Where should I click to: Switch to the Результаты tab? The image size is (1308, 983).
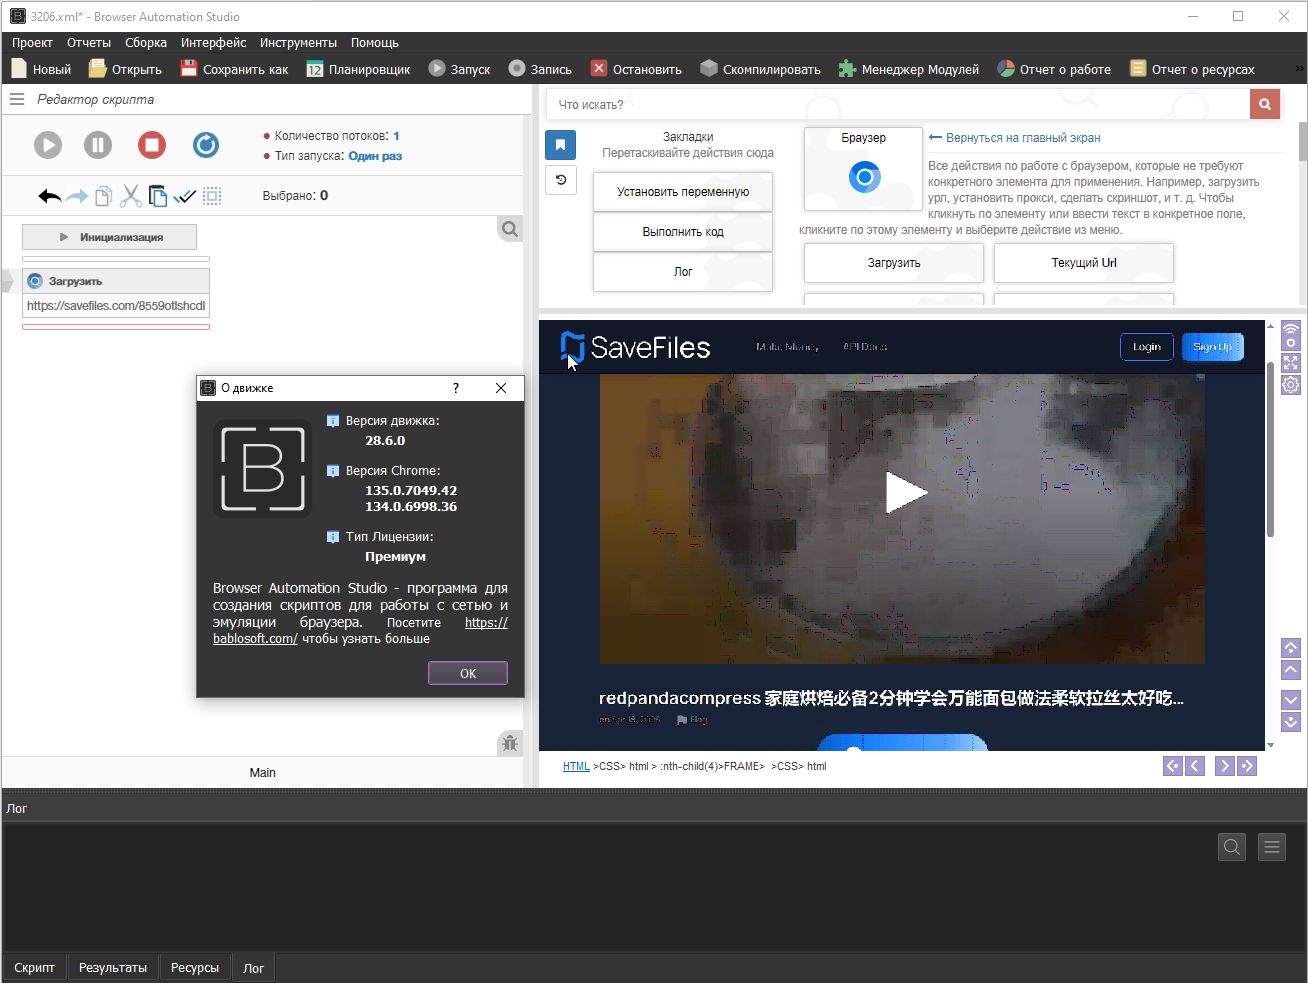tap(113, 968)
